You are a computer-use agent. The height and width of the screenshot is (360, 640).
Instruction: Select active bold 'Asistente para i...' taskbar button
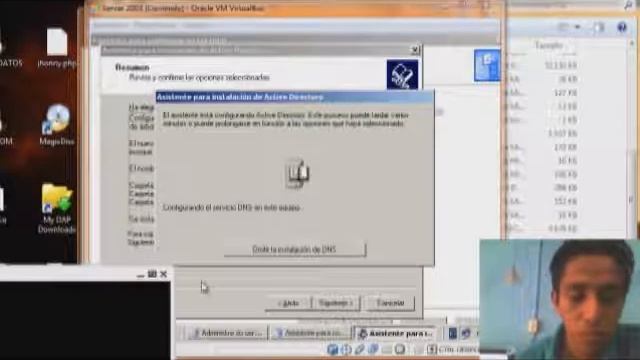[395, 333]
